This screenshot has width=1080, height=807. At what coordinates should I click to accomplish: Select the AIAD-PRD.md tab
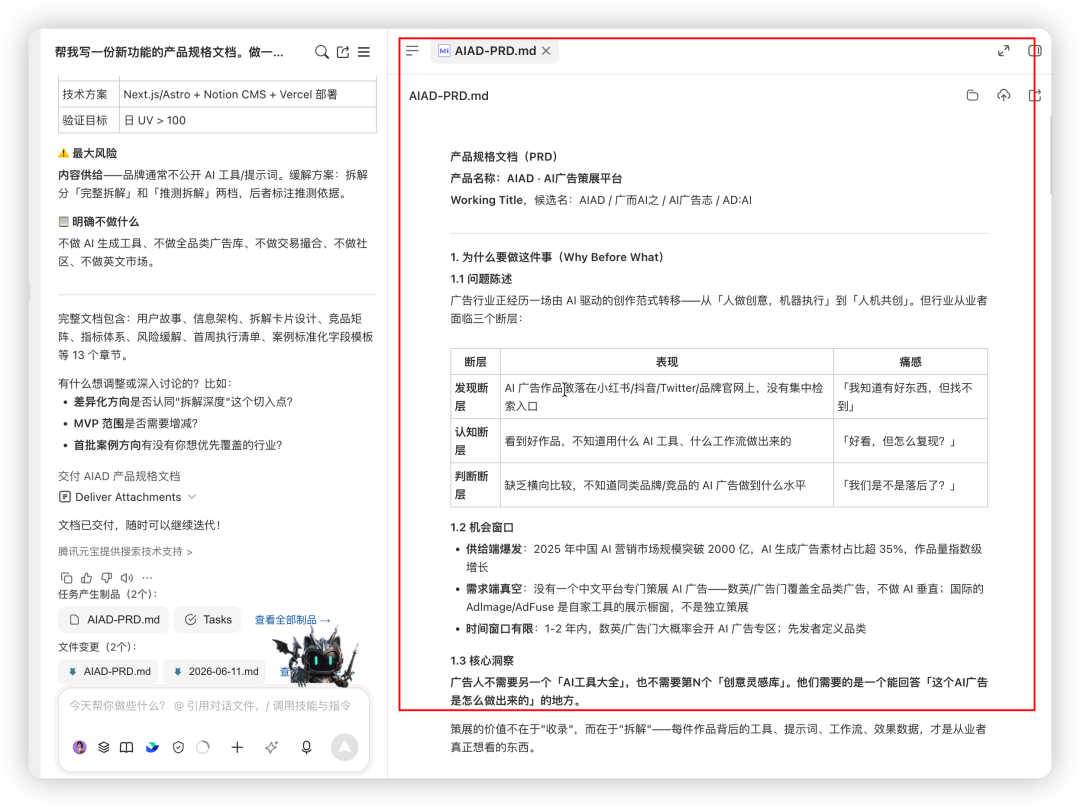pyautogui.click(x=495, y=51)
